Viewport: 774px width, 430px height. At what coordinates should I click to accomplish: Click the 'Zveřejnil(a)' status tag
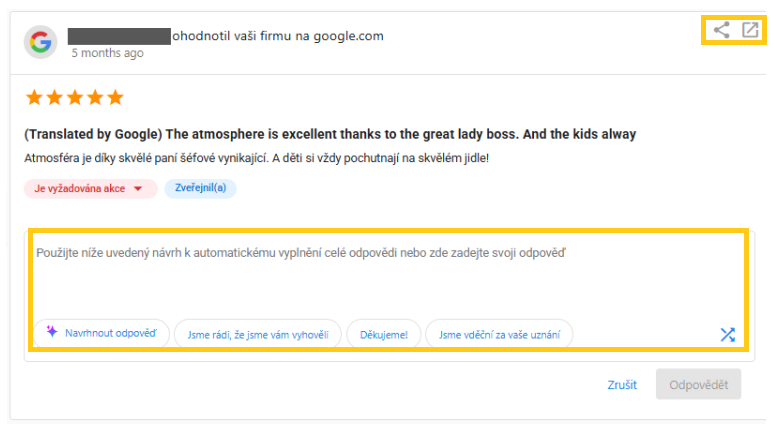(x=200, y=188)
